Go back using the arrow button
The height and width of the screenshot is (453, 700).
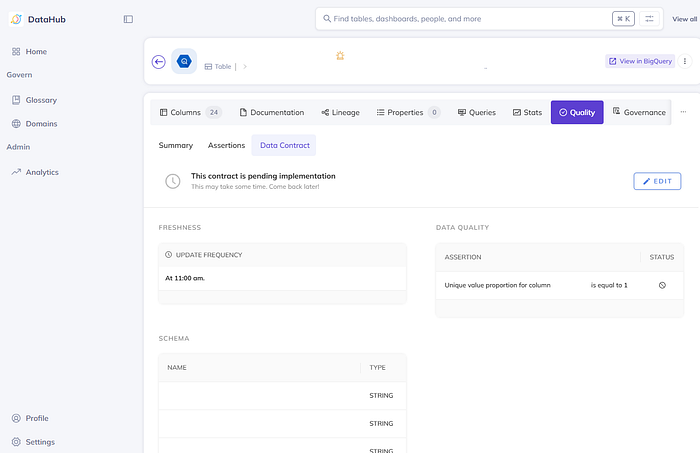(158, 62)
